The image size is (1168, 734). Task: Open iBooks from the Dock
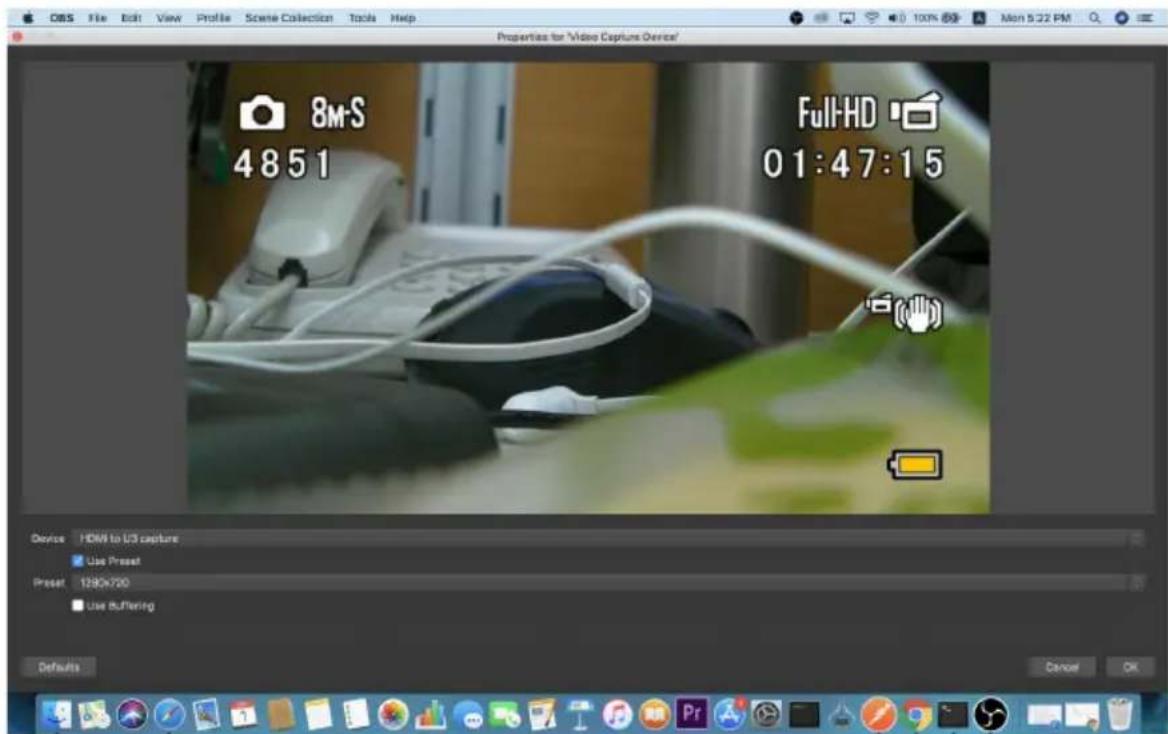(x=655, y=715)
